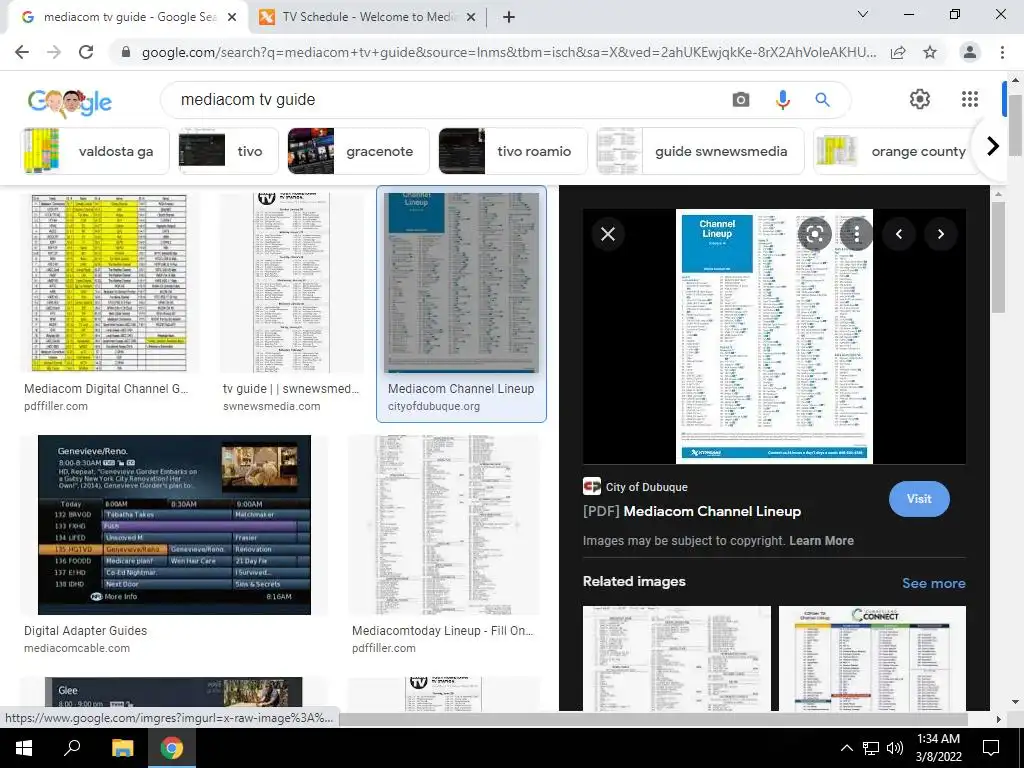The width and height of the screenshot is (1024, 768).
Task: Click the large Channel Lineup preview image
Action: tap(774, 336)
